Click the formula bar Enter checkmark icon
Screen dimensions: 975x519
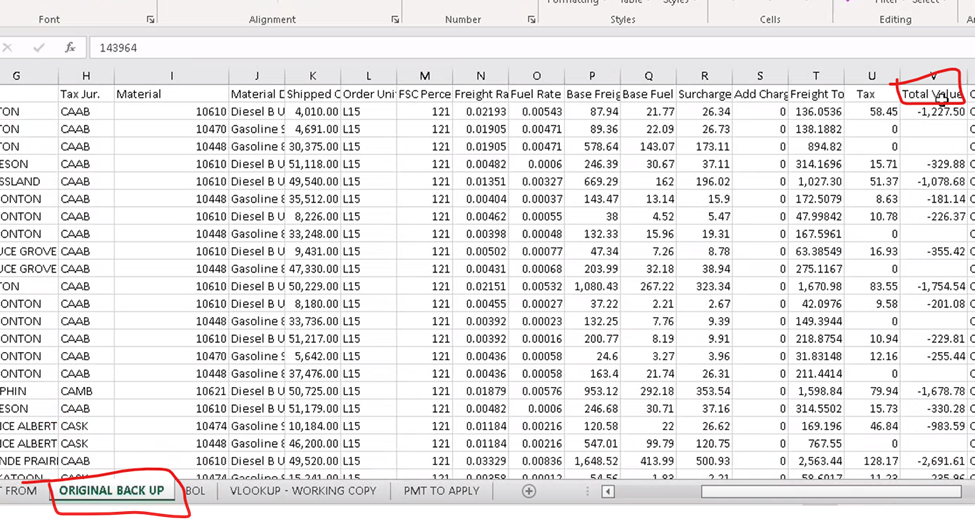[39, 48]
